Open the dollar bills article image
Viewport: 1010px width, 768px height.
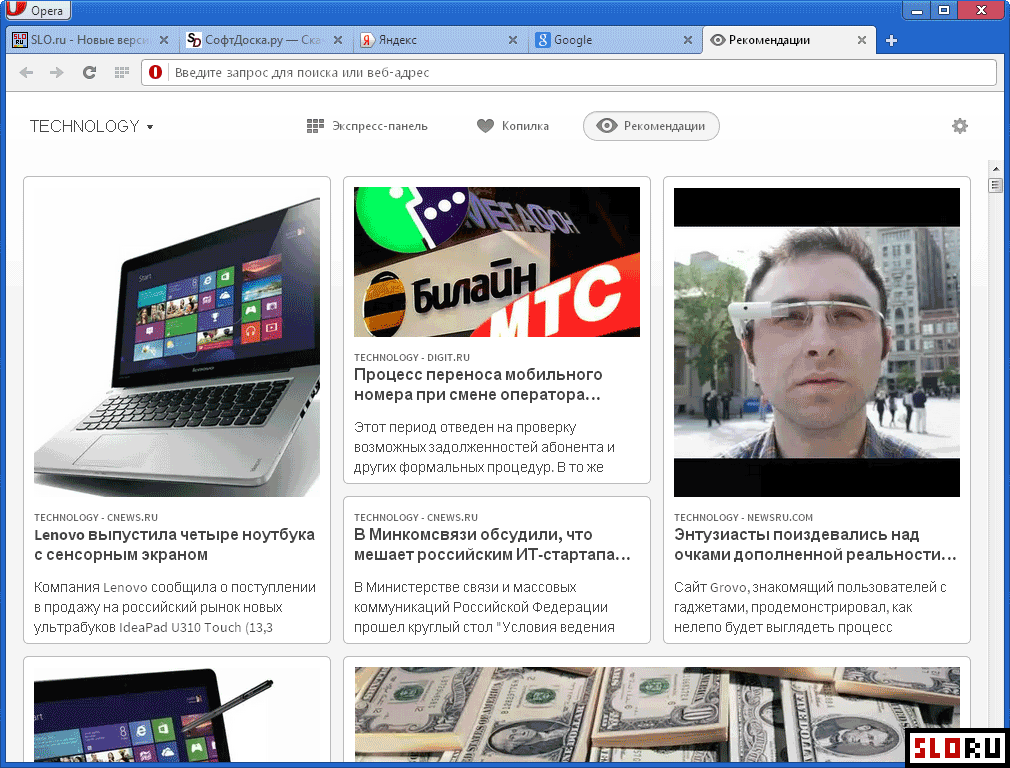657,714
